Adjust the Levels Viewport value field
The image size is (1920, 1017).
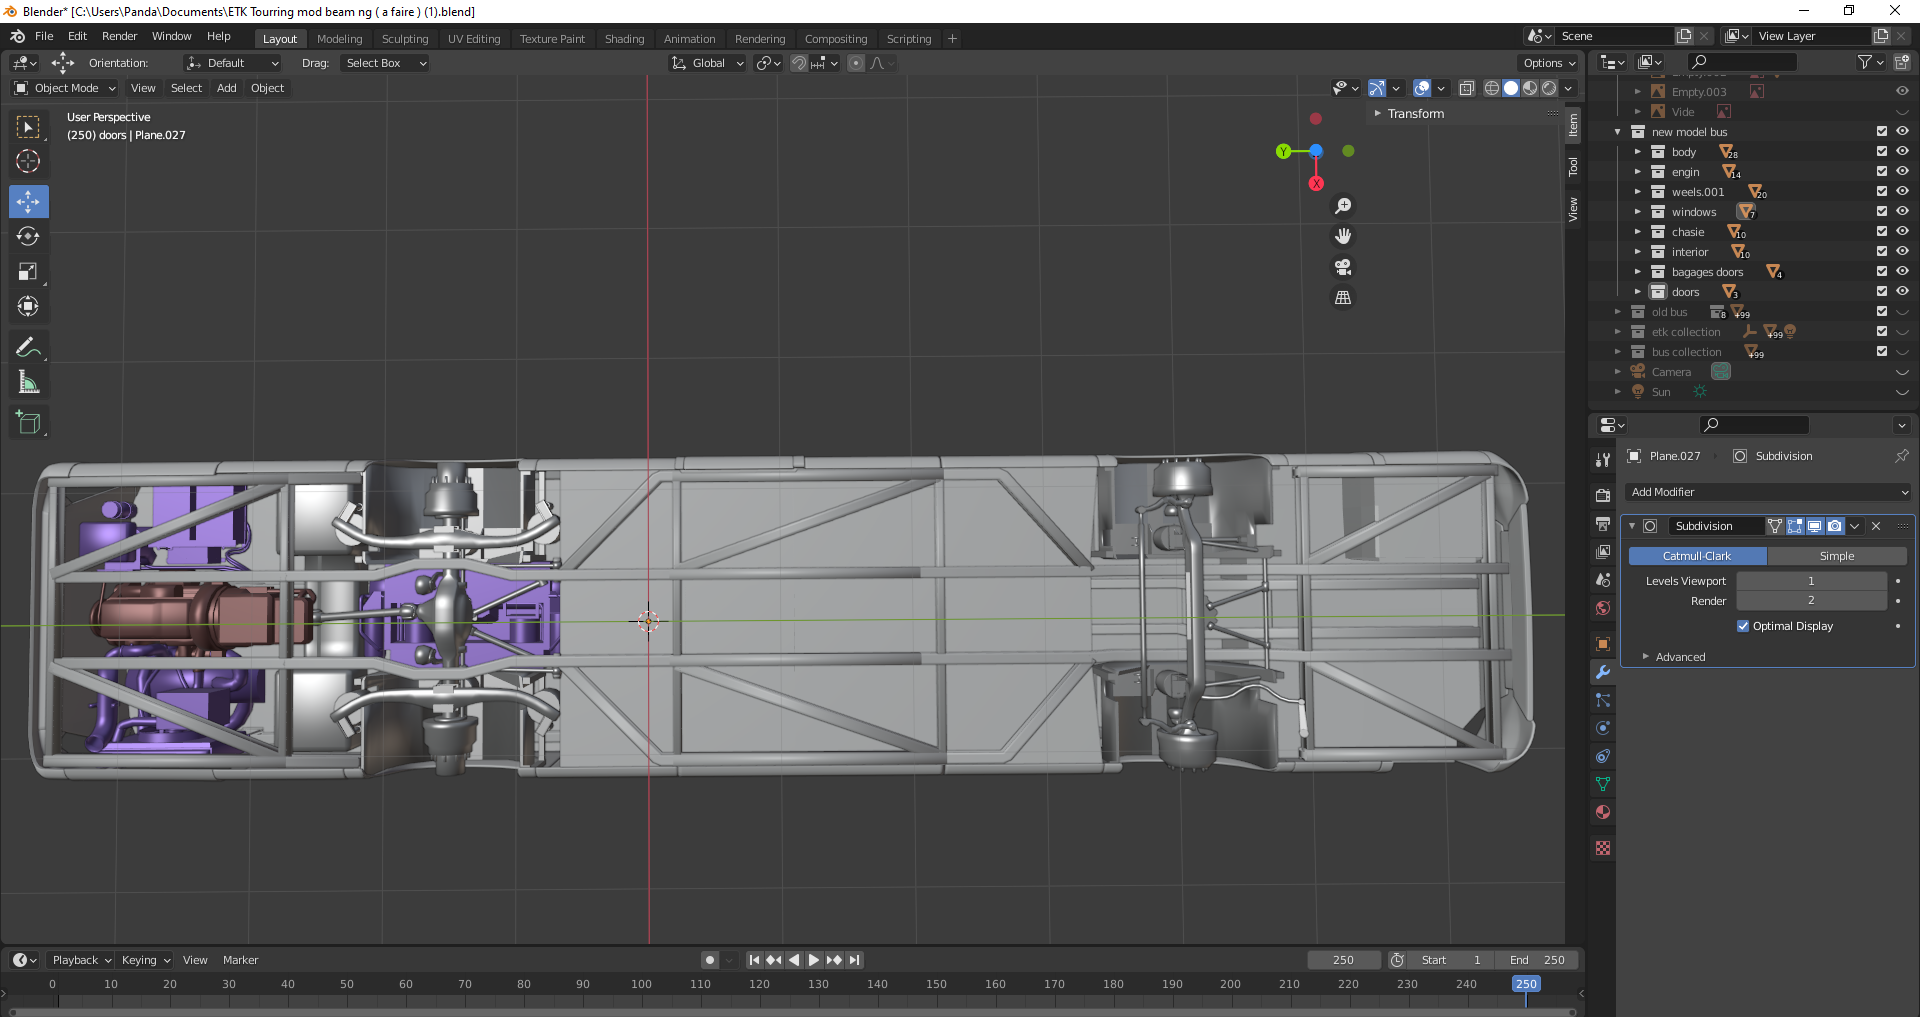coord(1811,581)
